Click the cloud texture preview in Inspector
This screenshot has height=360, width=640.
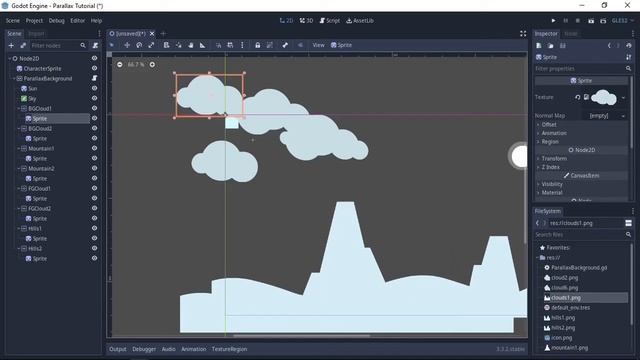tap(604, 98)
